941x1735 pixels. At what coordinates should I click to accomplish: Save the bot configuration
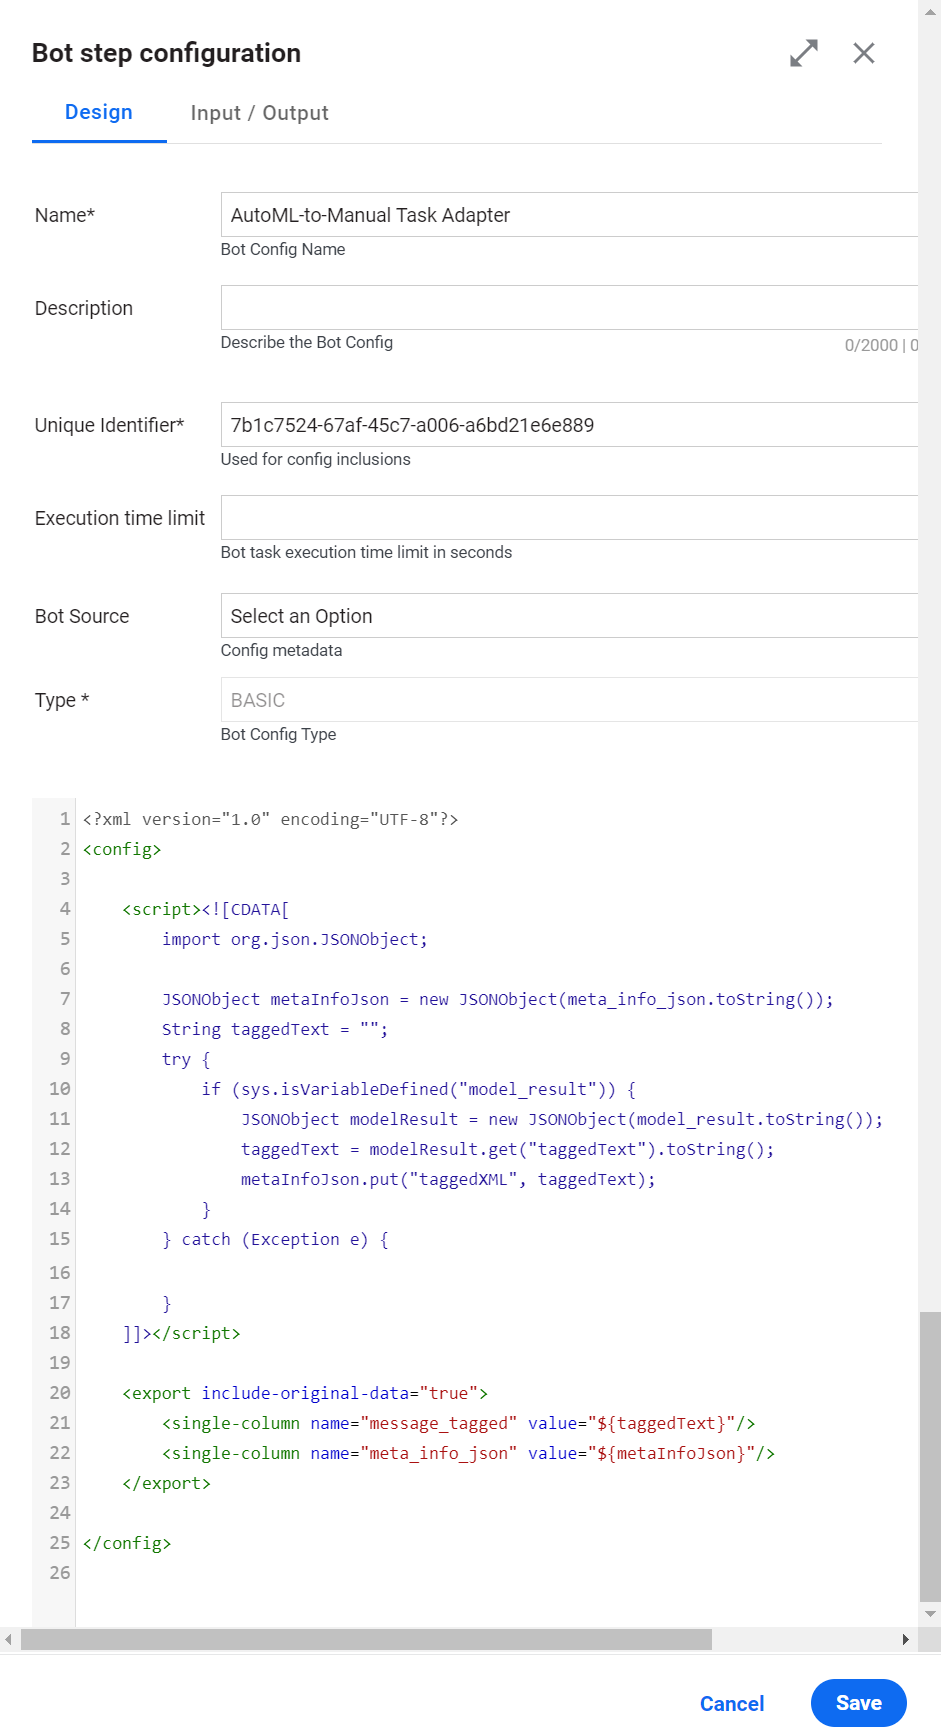tap(859, 1703)
